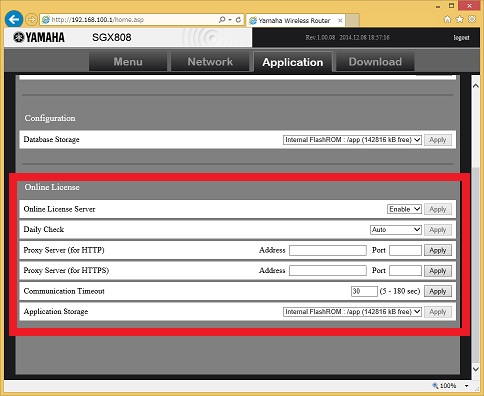Click the (5 - 180 sec) range hint

coord(400,291)
